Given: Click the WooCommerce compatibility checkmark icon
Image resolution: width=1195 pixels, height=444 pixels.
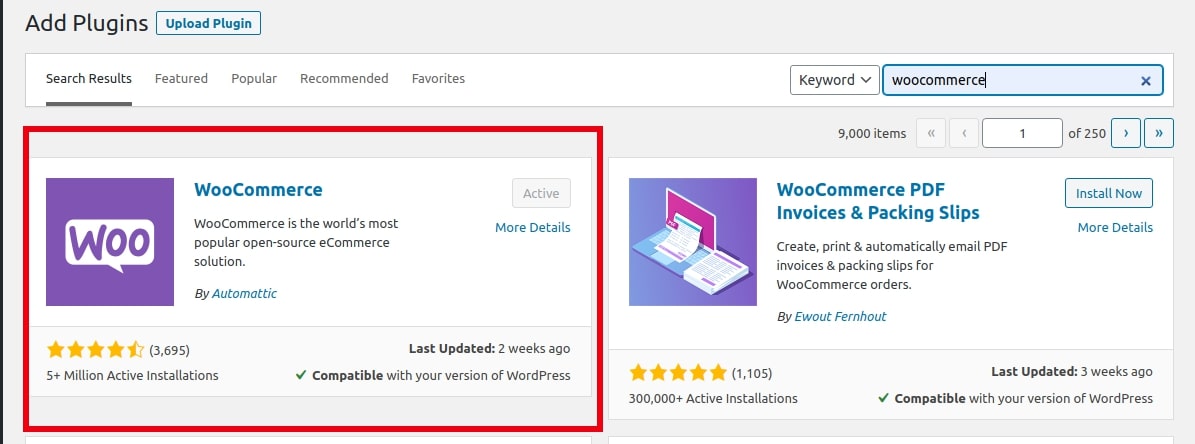Looking at the screenshot, I should pos(301,375).
